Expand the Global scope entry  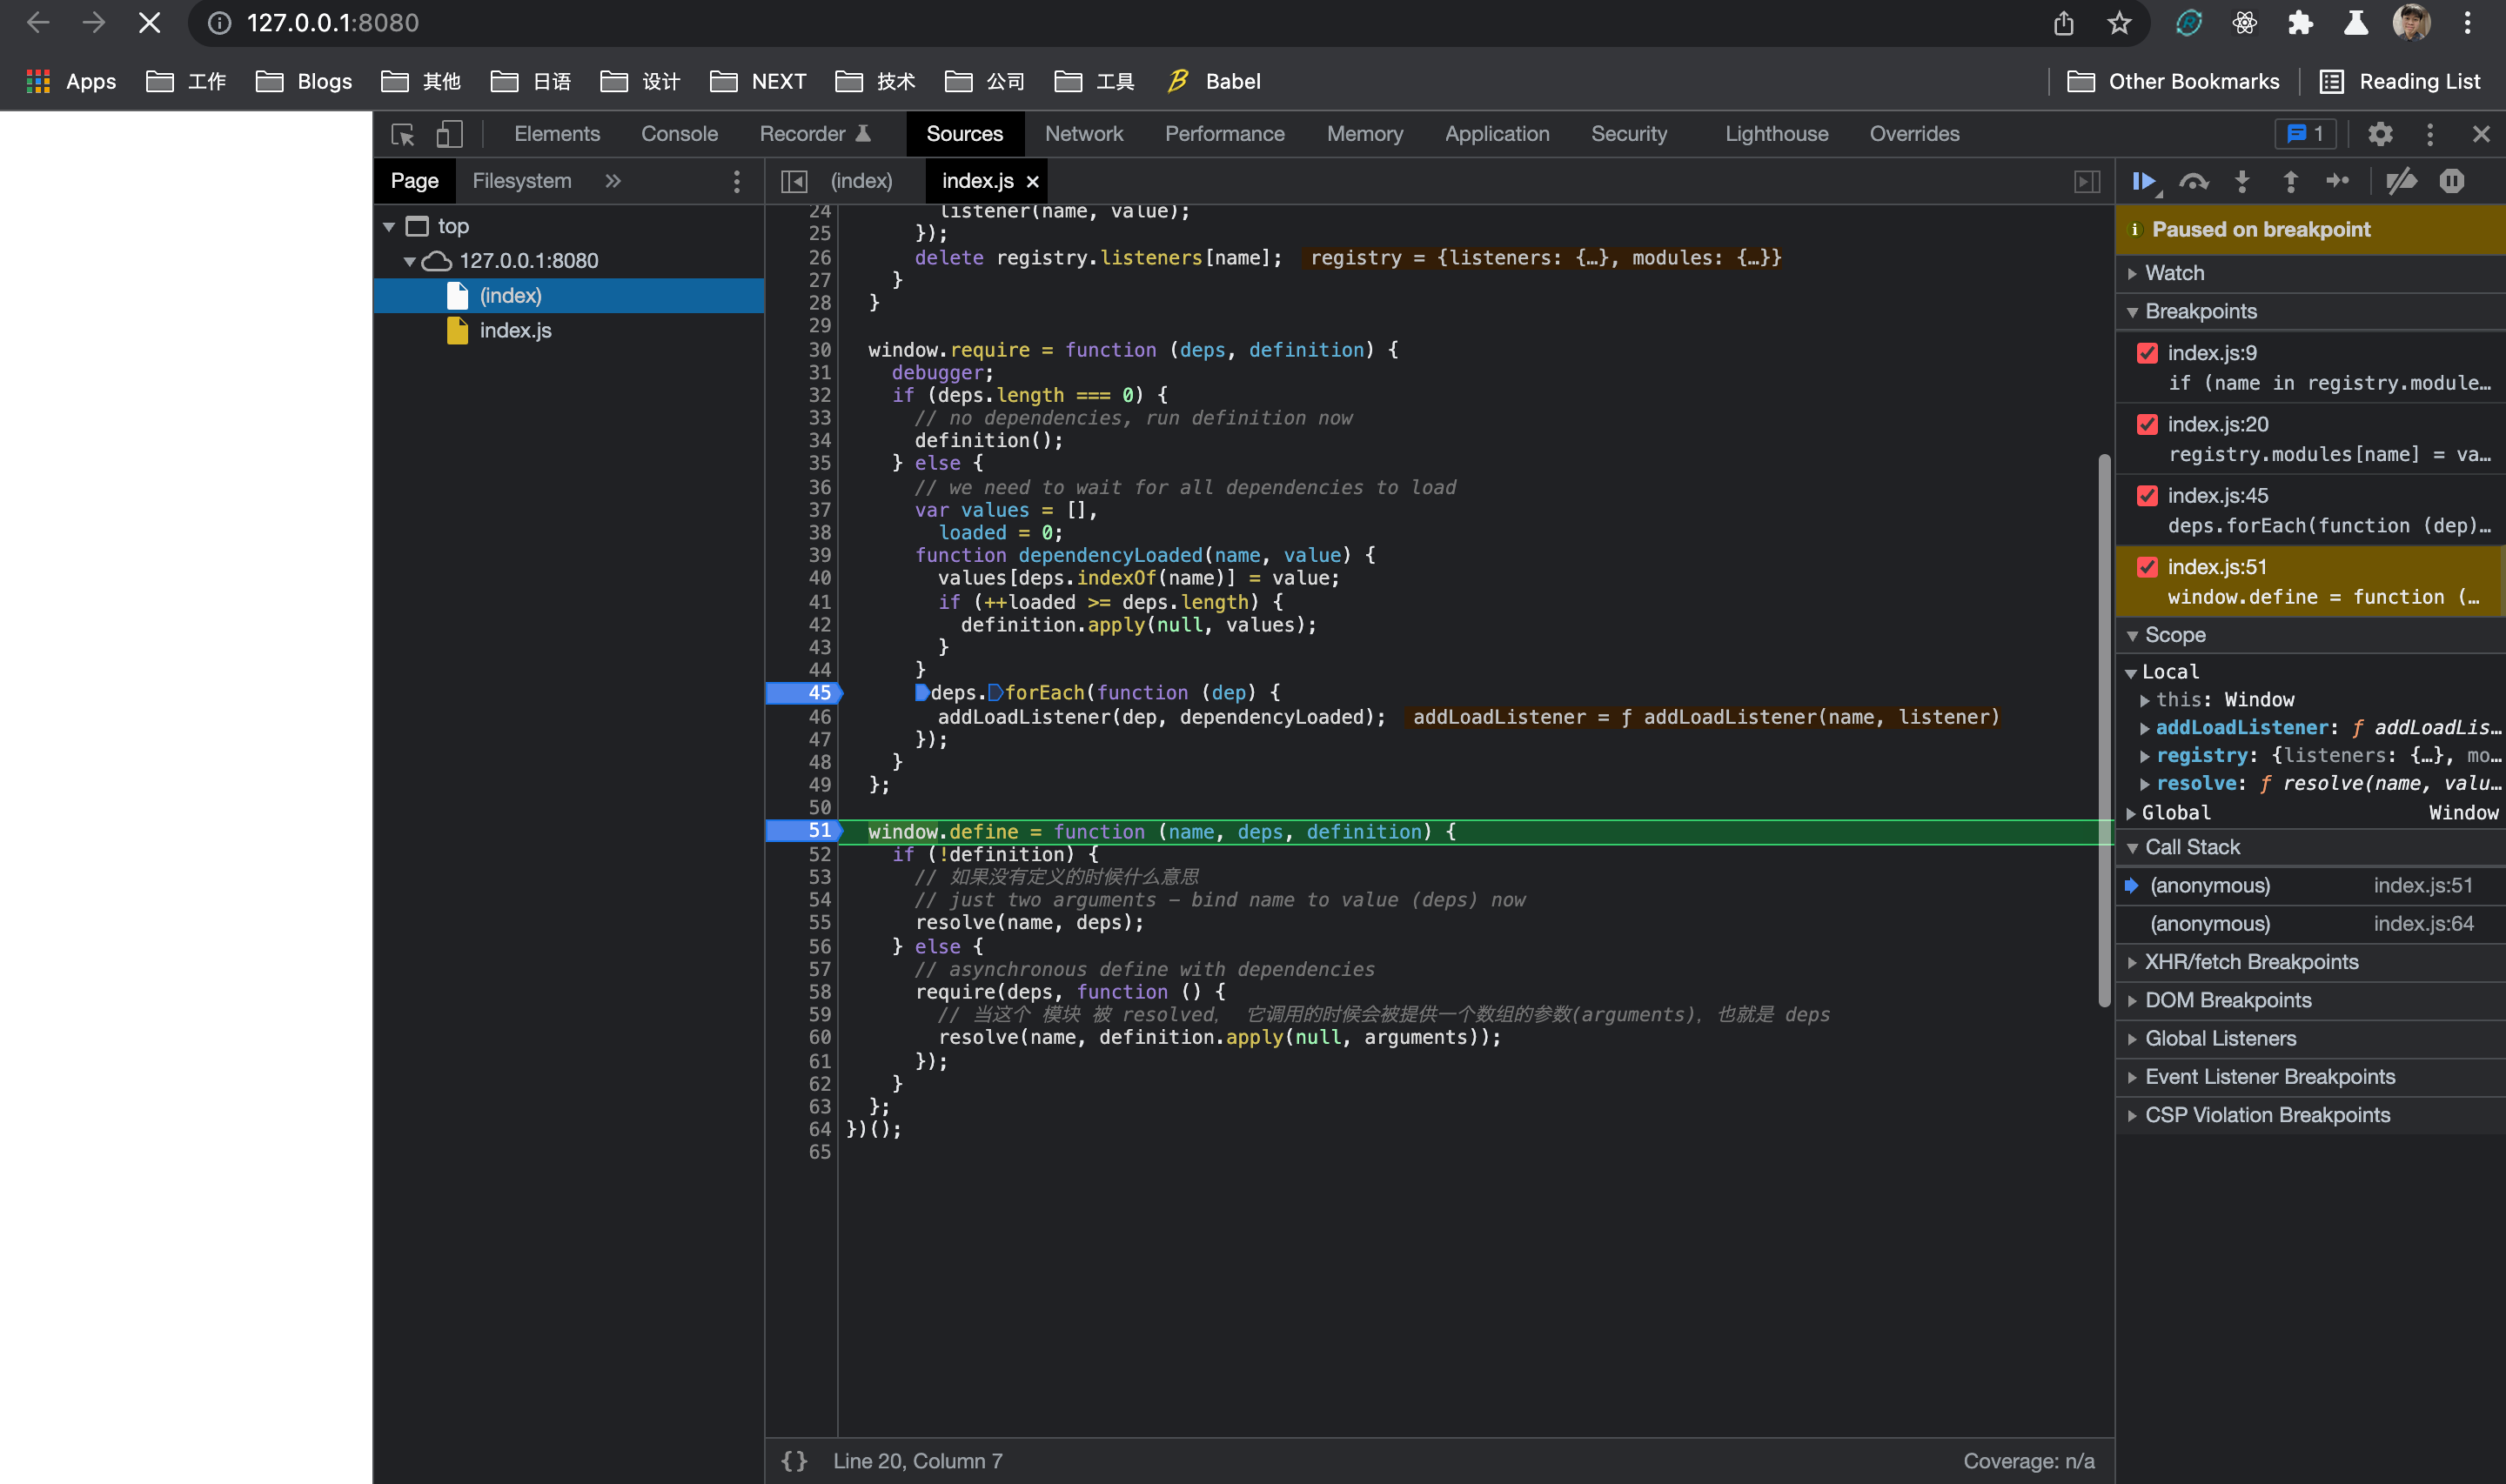click(2176, 813)
